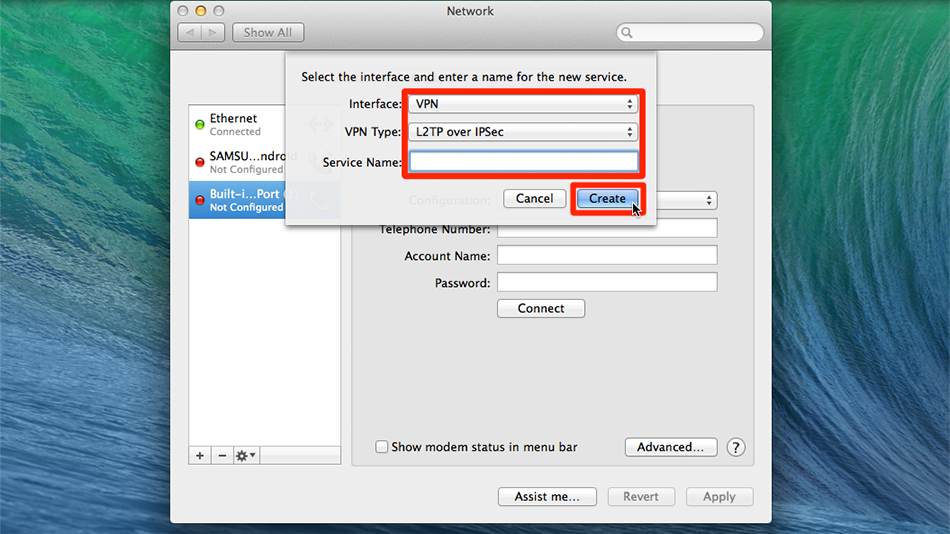Click the green Ethernet status dot
950x534 pixels.
tap(199, 125)
